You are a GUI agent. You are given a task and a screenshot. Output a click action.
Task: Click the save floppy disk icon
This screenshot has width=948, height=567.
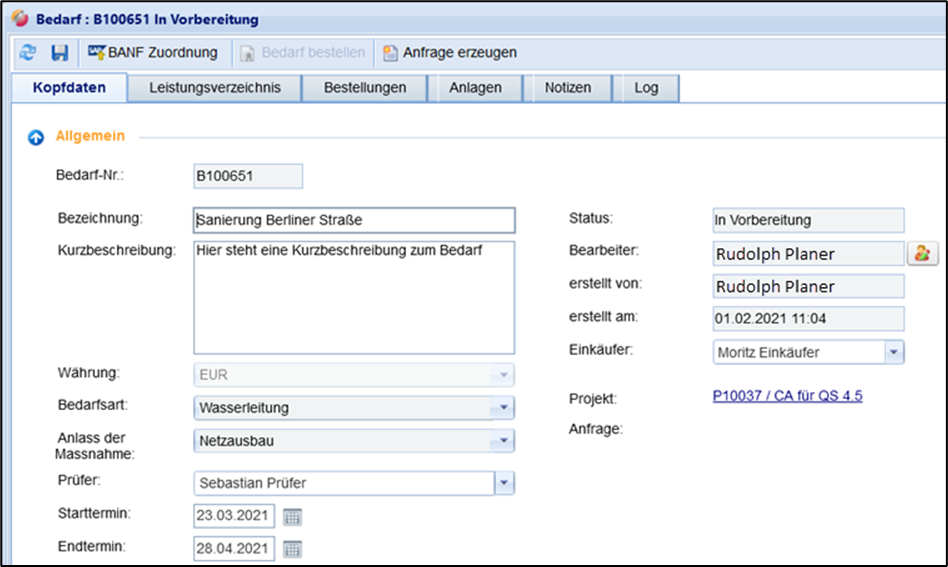60,52
